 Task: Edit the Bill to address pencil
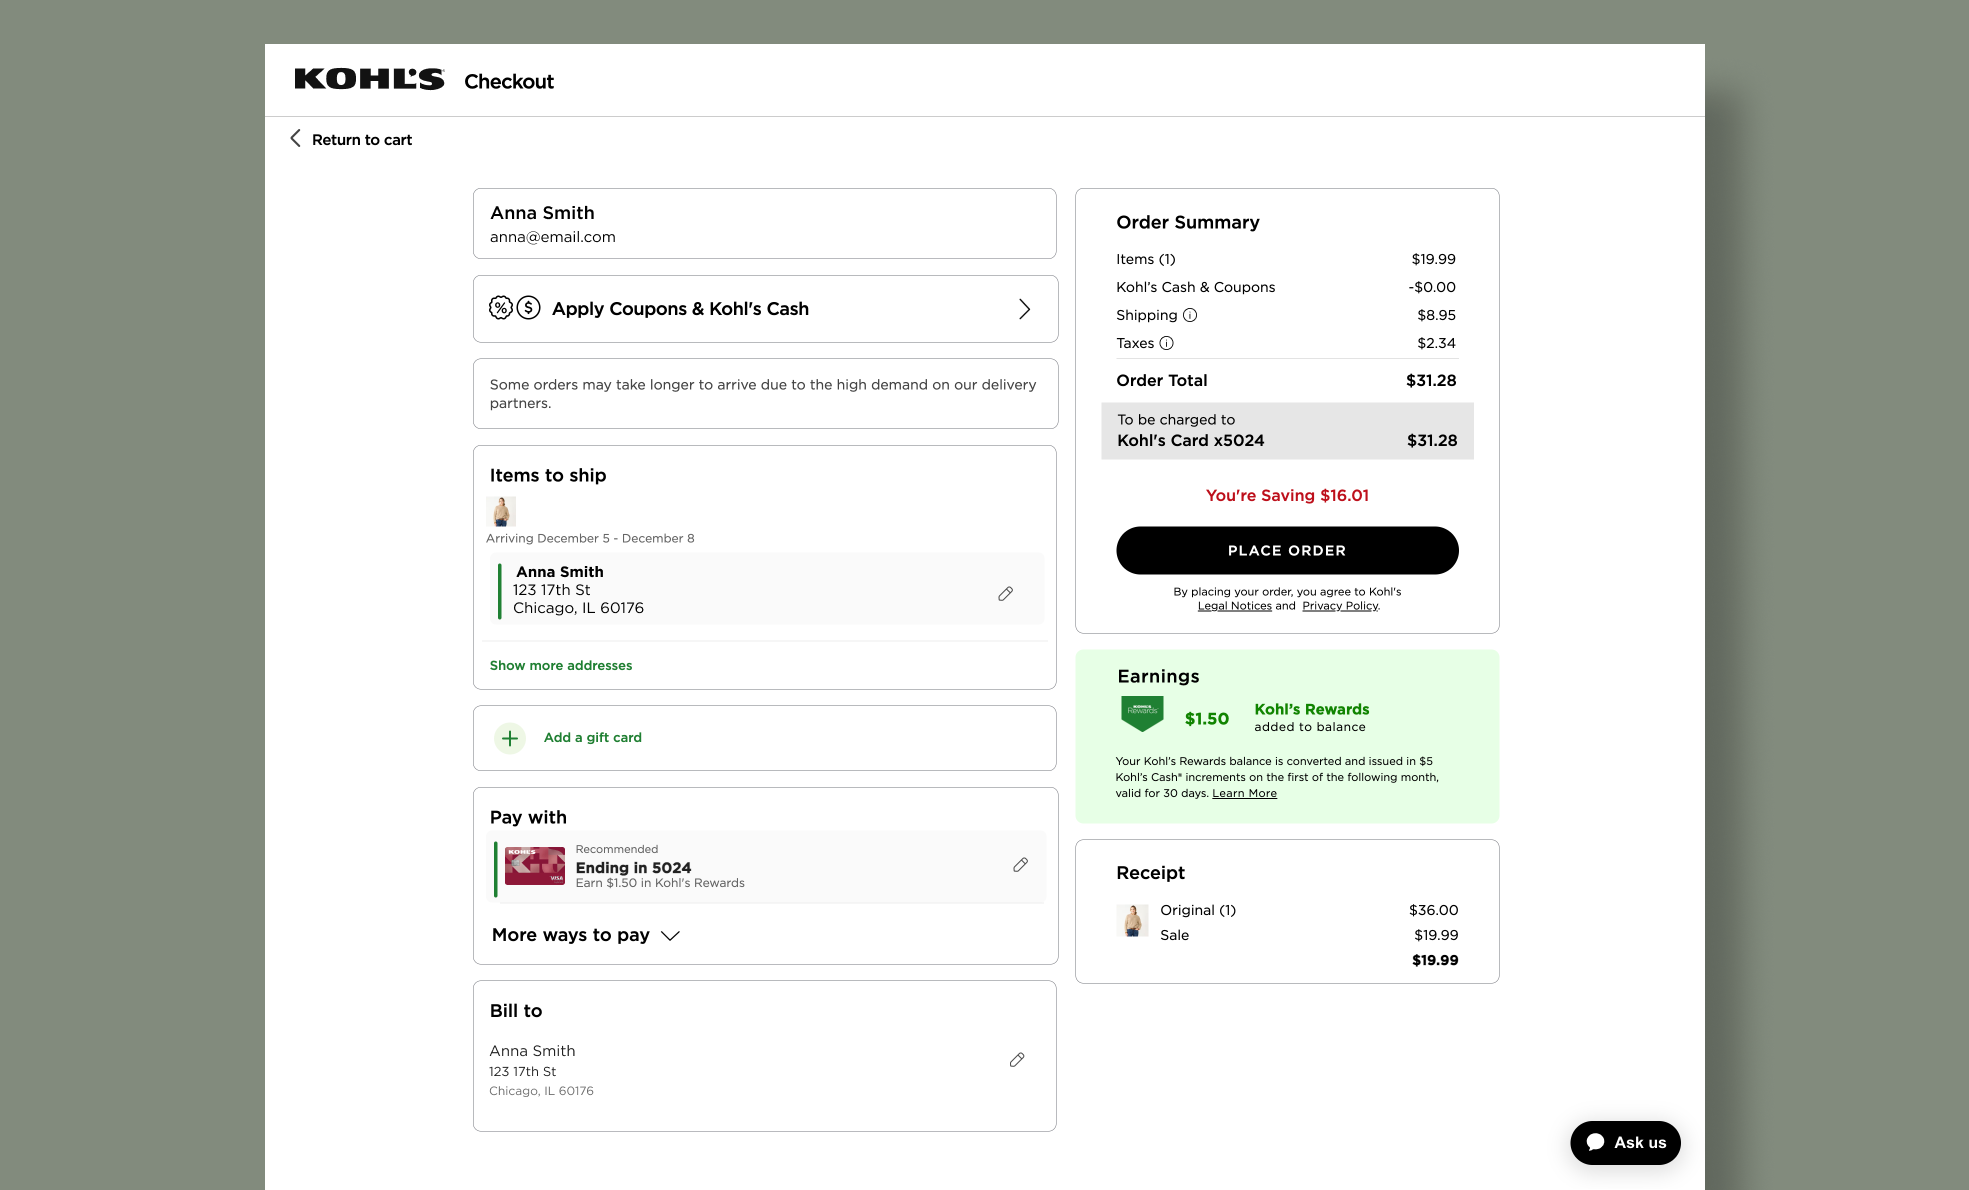(1017, 1060)
